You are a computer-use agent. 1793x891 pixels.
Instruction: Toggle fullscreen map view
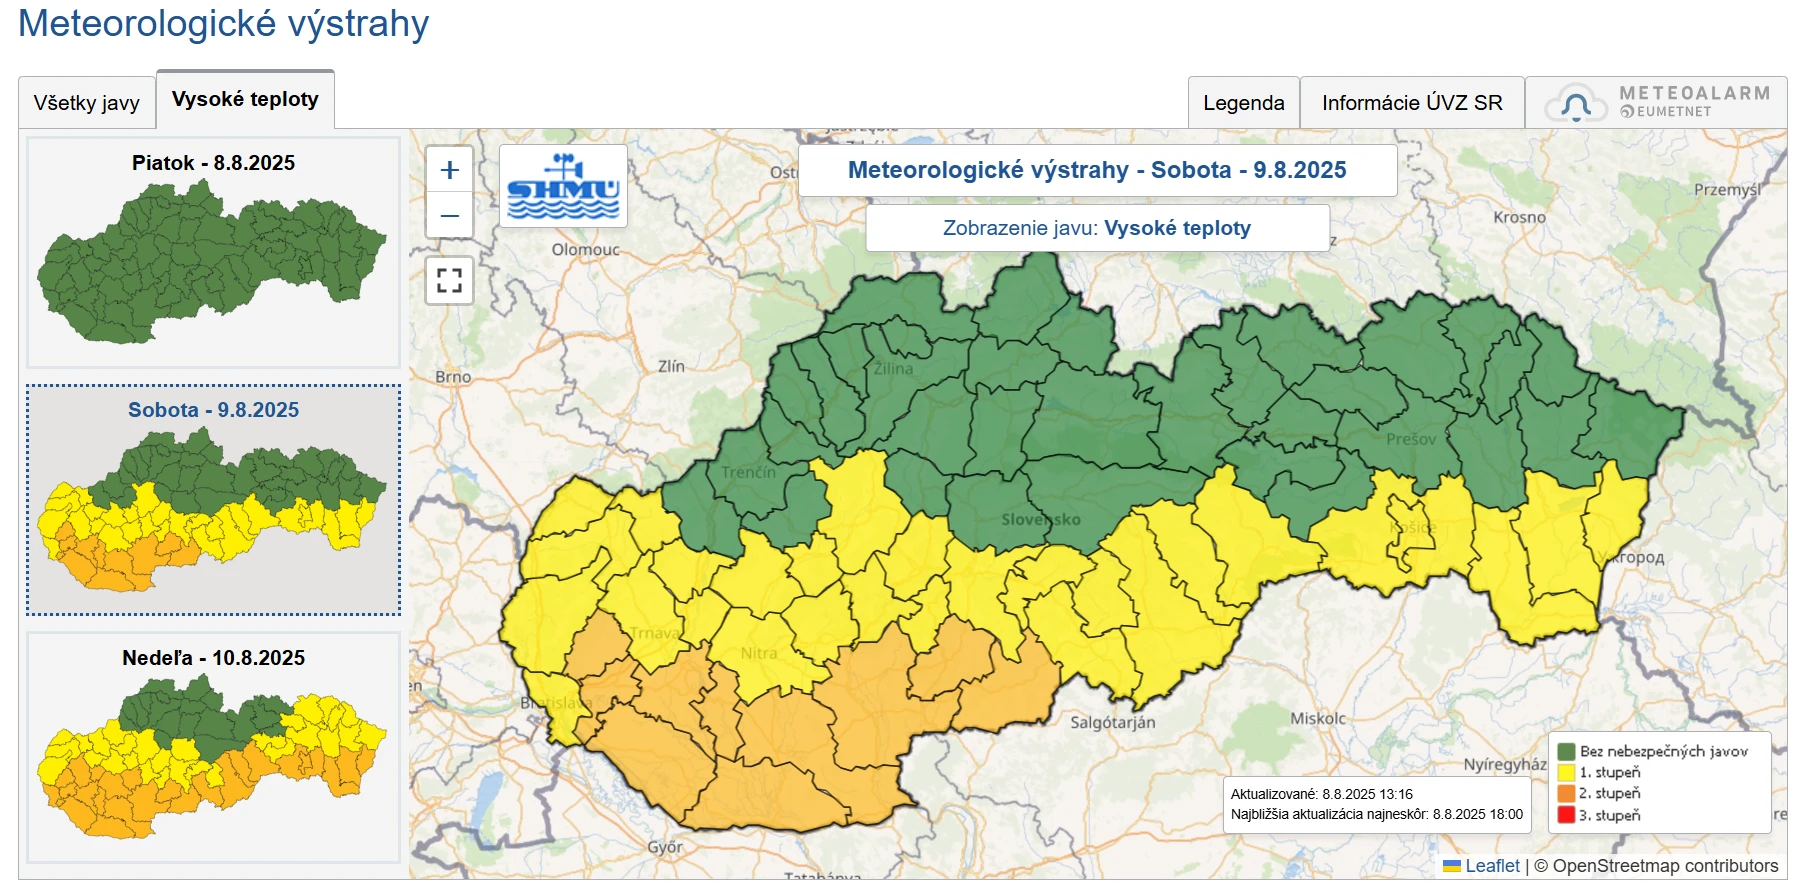pos(449,280)
